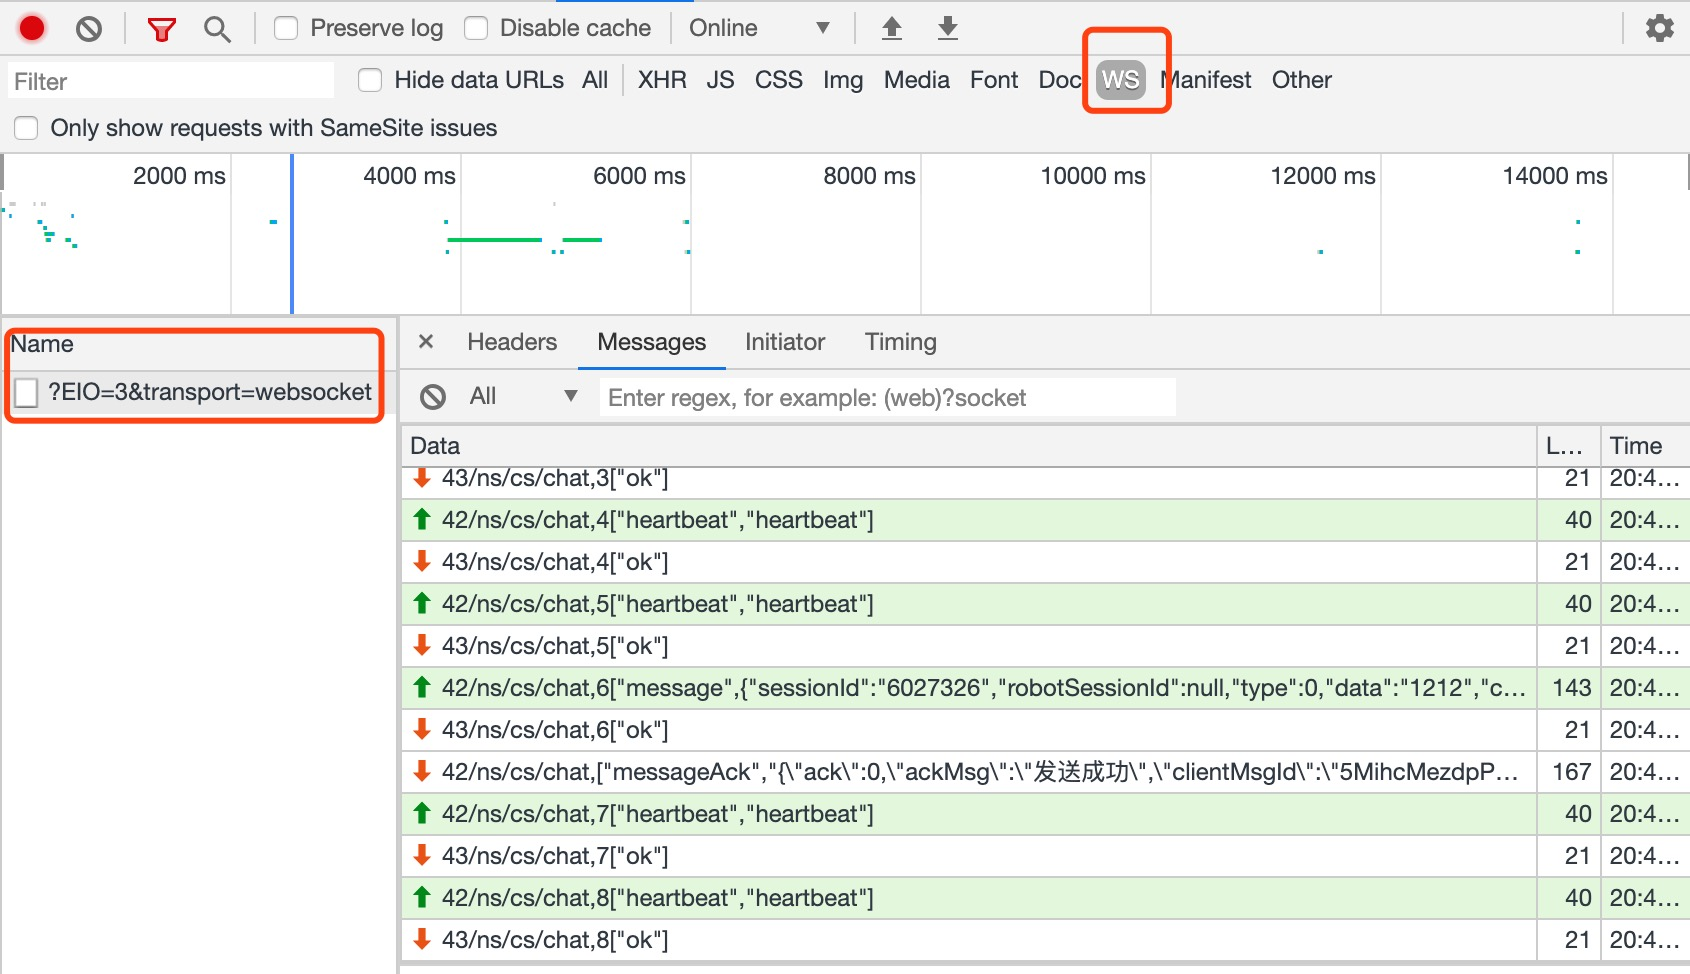Image resolution: width=1690 pixels, height=974 pixels.
Task: Click the 12000 ms timeline marker
Action: (1322, 176)
